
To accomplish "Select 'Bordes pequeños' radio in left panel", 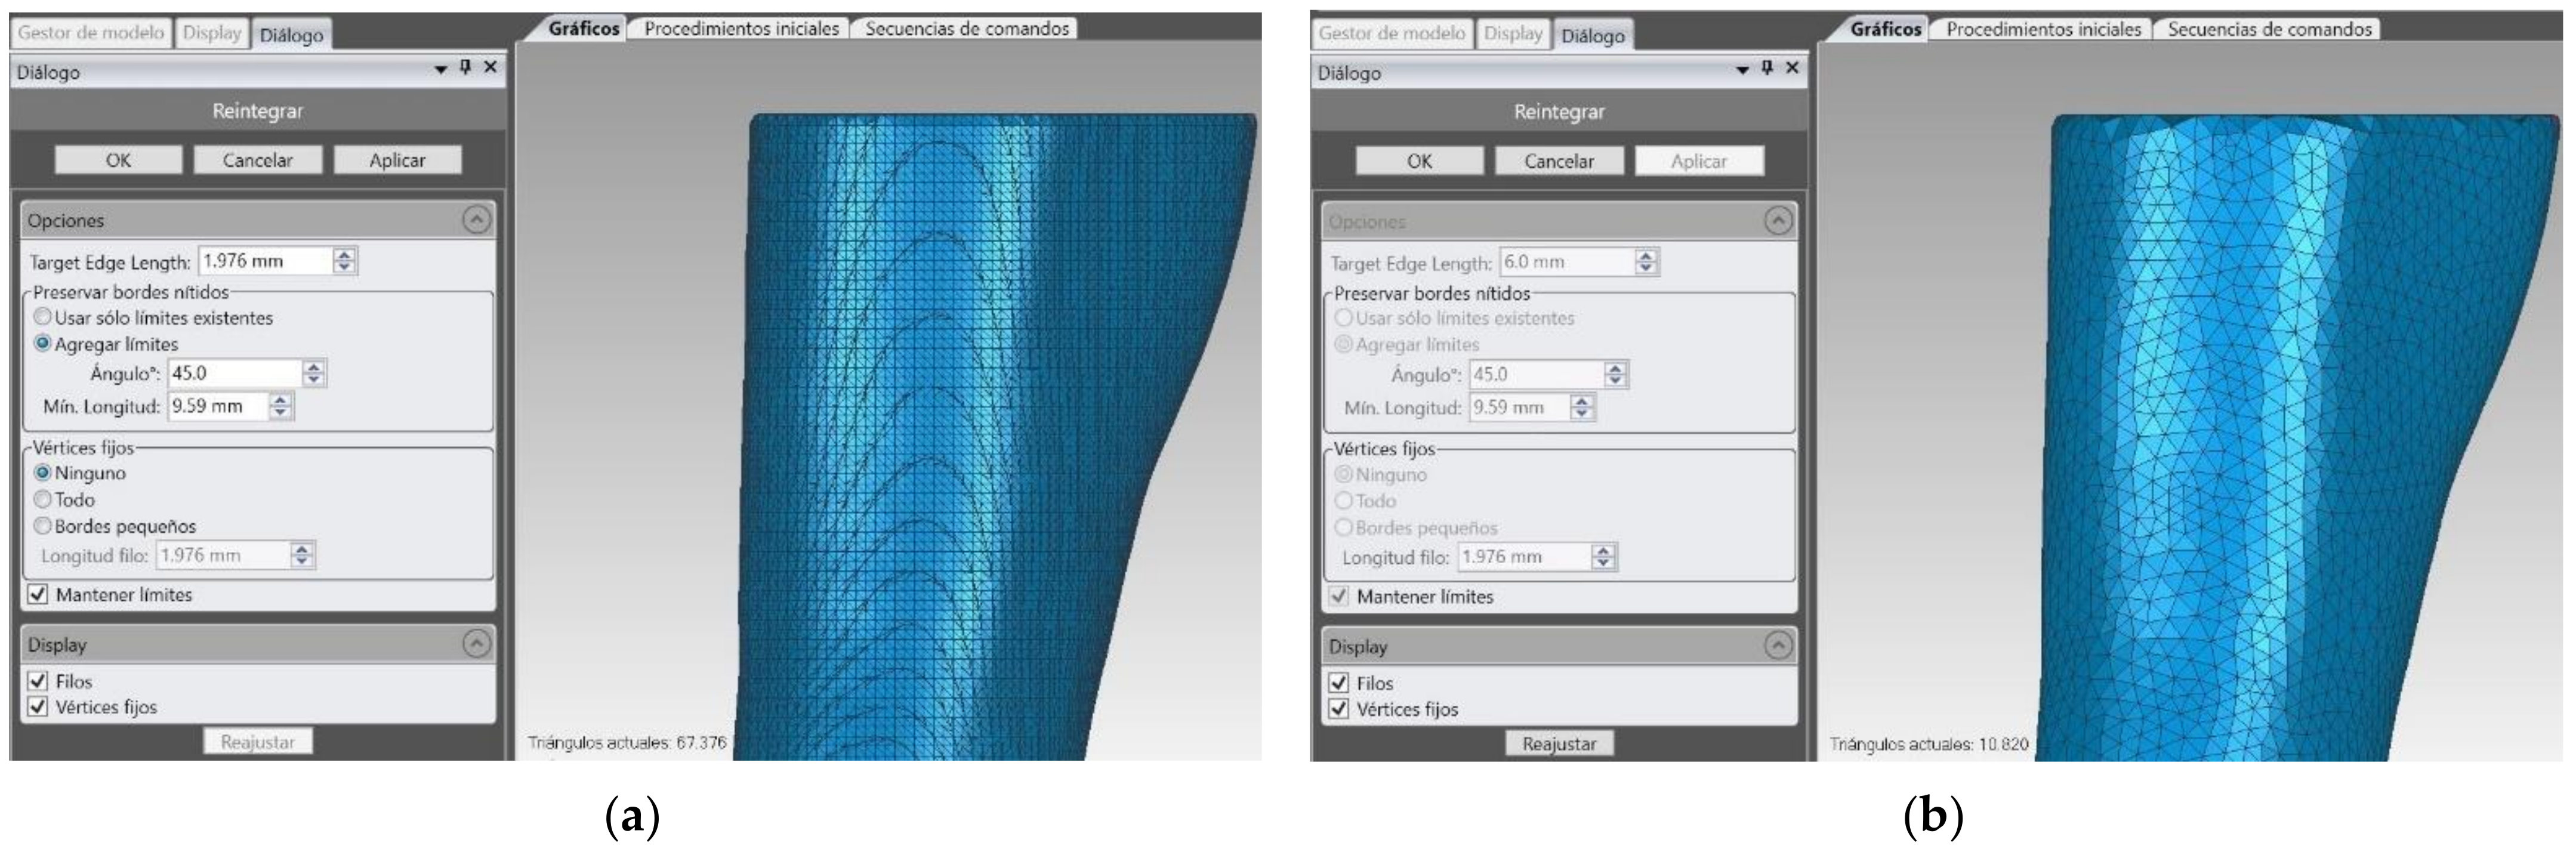I will point(43,526).
